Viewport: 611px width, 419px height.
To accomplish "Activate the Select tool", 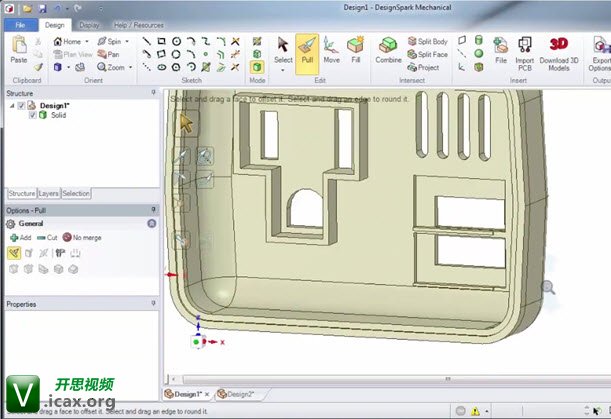I will coord(283,50).
